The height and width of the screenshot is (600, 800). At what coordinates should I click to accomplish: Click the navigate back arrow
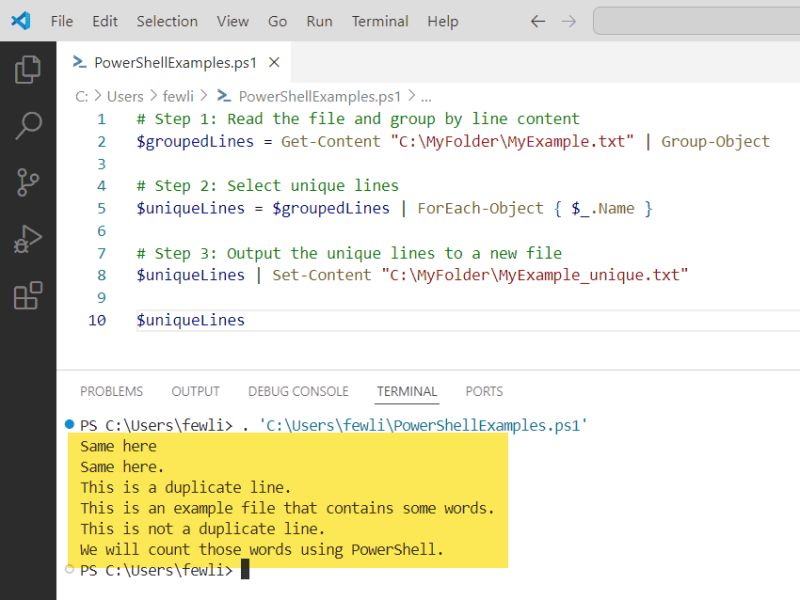pos(537,21)
